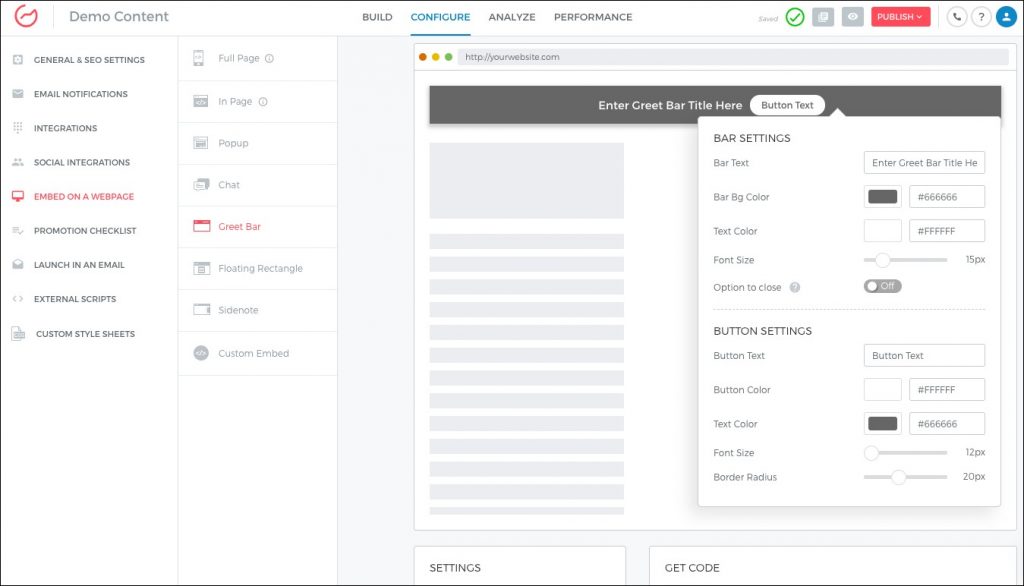The image size is (1024, 586).
Task: Click the Button Text preview button
Action: tap(787, 105)
